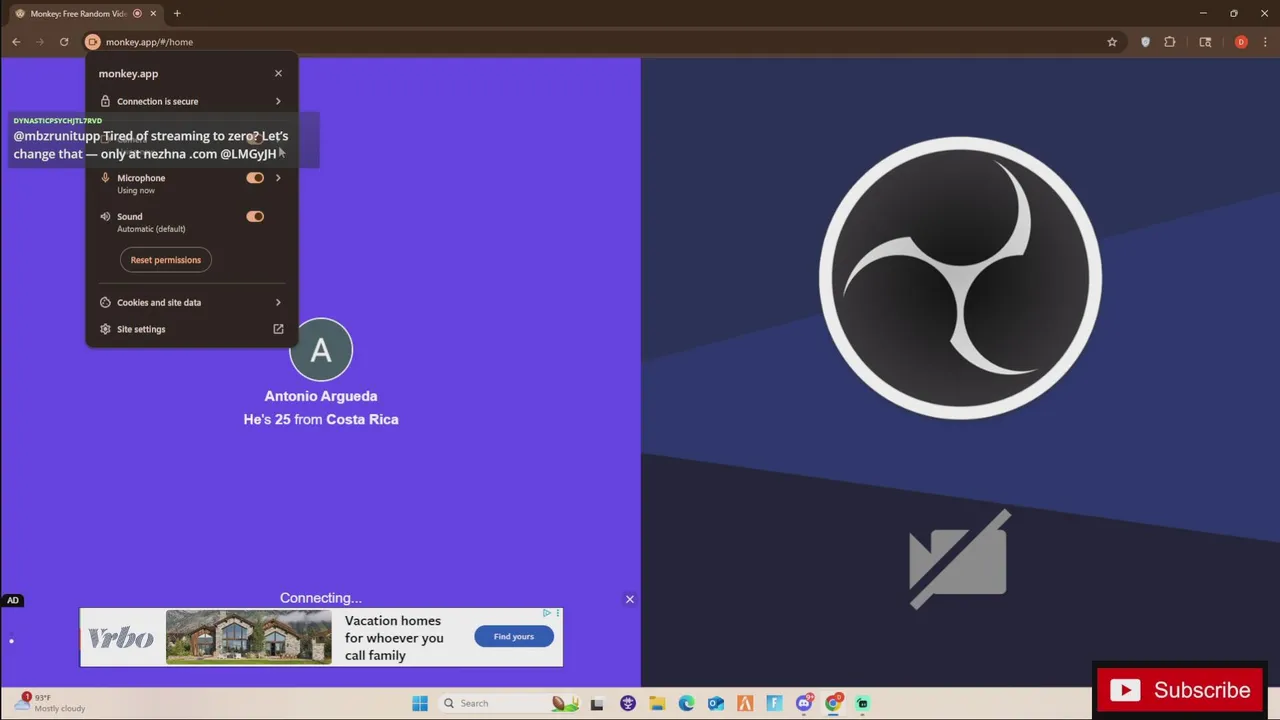Open a new browser tab
Screen dimensions: 1280x720
click(x=177, y=13)
